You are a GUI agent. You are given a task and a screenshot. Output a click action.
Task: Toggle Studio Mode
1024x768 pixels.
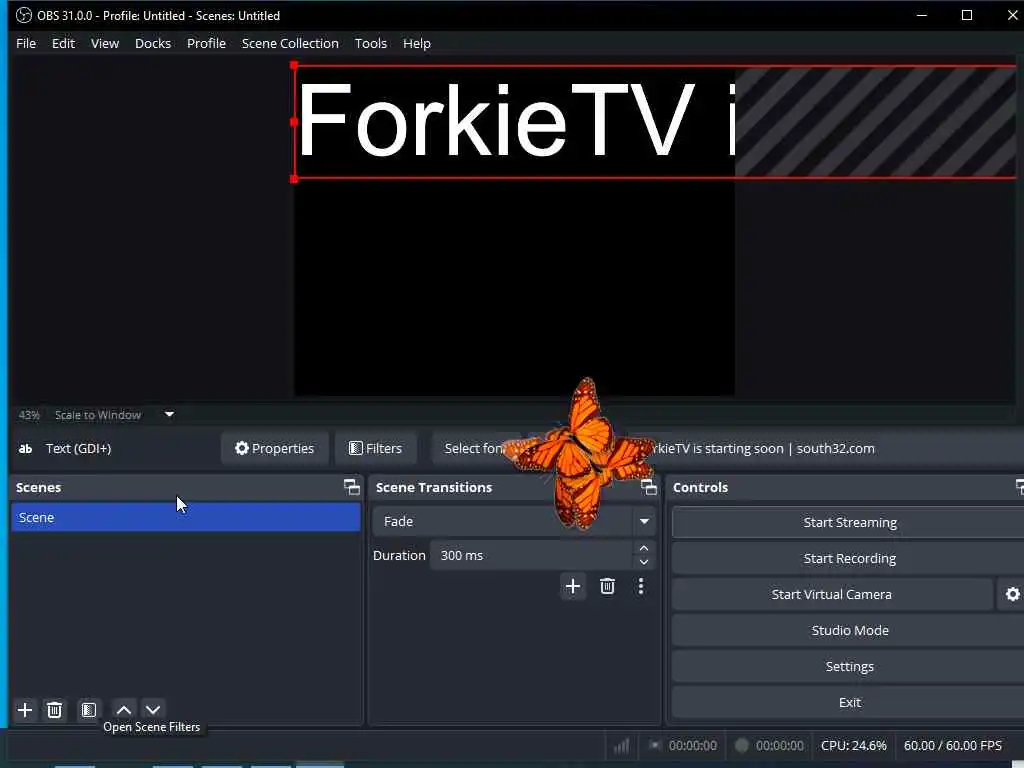point(849,630)
